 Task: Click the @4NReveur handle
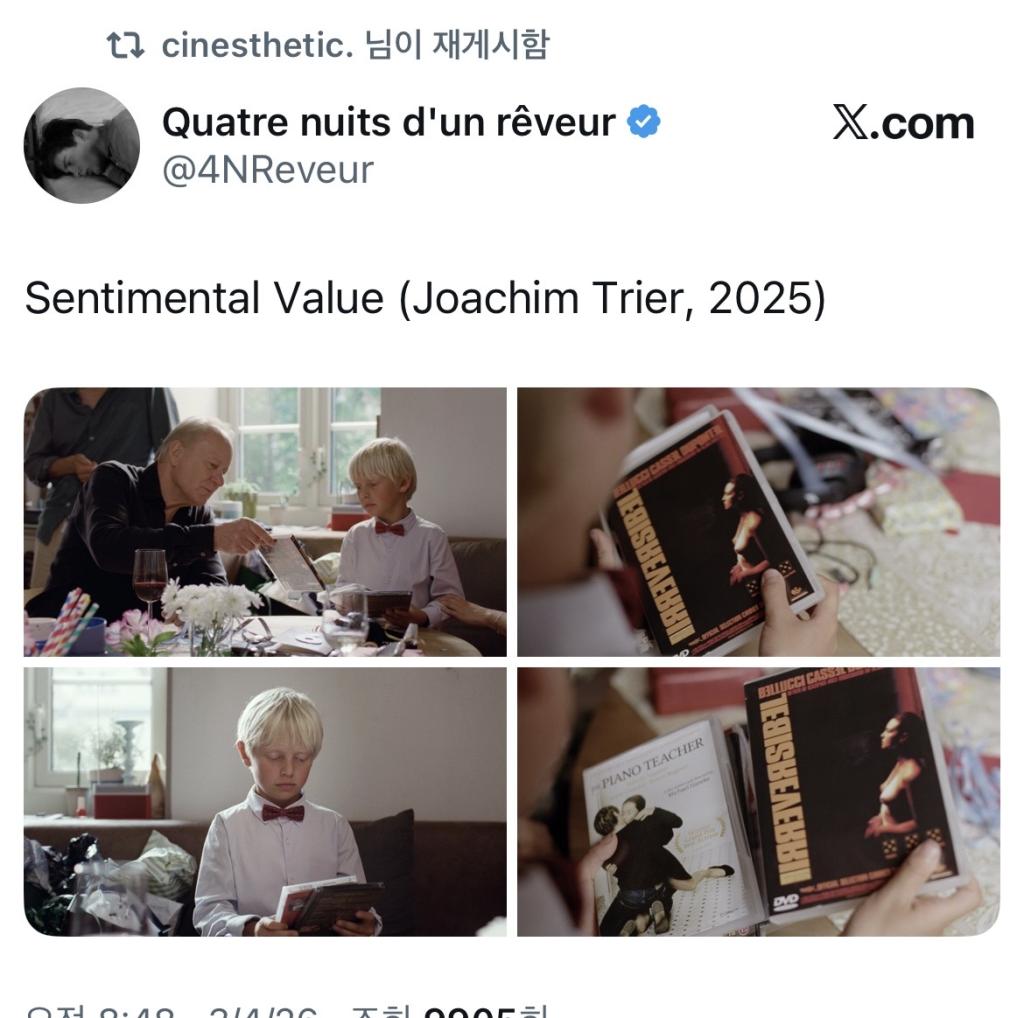(x=268, y=170)
